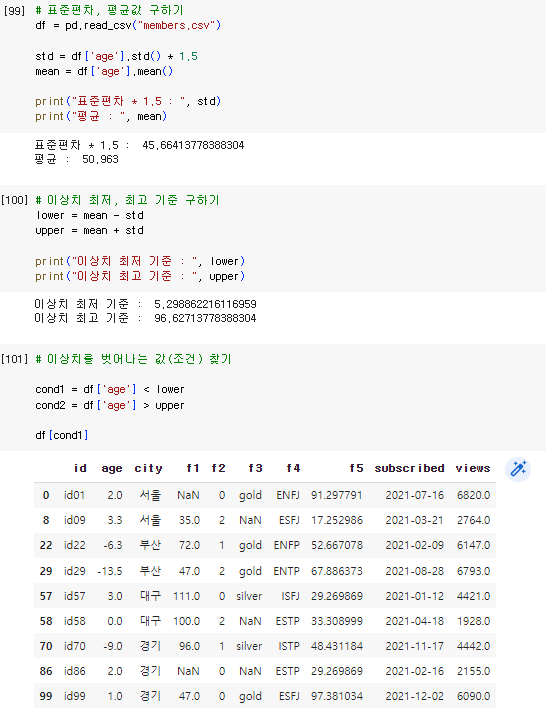Click subscribed date 2021-03-21
Image resolution: width=546 pixels, height=711 pixels.
click(414, 520)
